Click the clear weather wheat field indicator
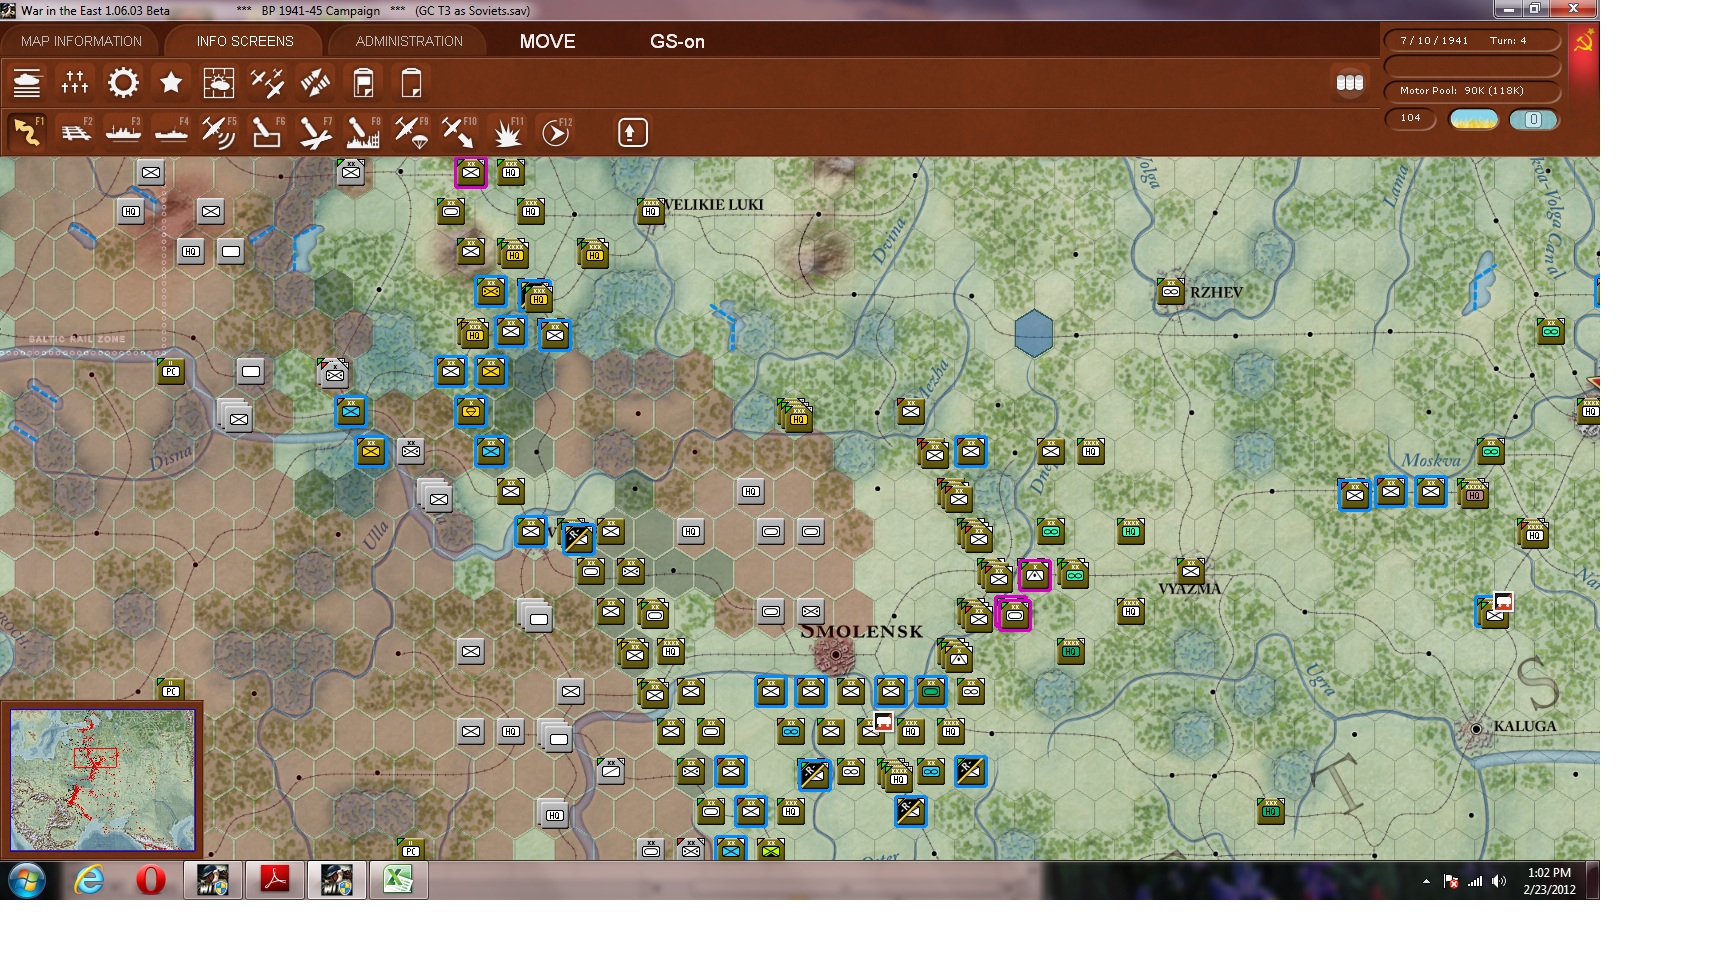The image size is (1710, 964). tap(1474, 120)
